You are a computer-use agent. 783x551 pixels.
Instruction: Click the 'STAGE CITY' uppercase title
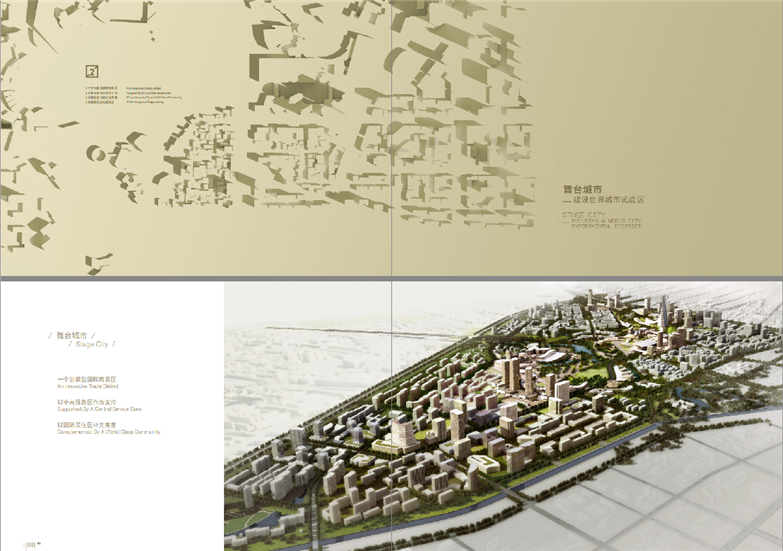(584, 215)
